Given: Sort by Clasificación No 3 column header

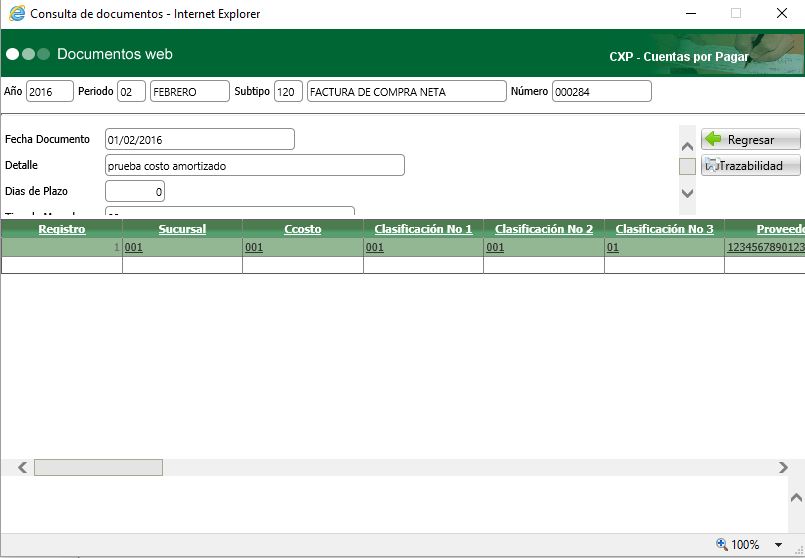Looking at the screenshot, I should 664,229.
